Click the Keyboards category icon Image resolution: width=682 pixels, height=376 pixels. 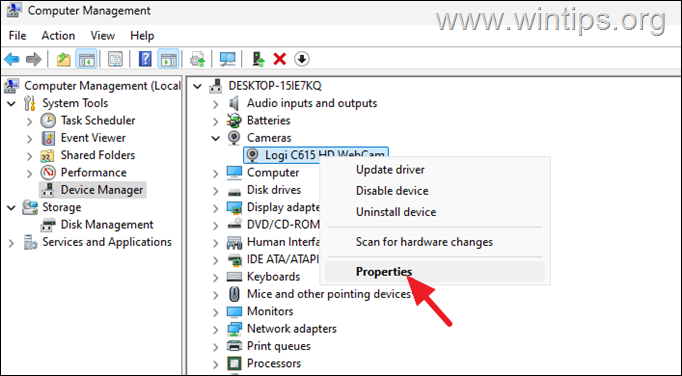tap(234, 277)
